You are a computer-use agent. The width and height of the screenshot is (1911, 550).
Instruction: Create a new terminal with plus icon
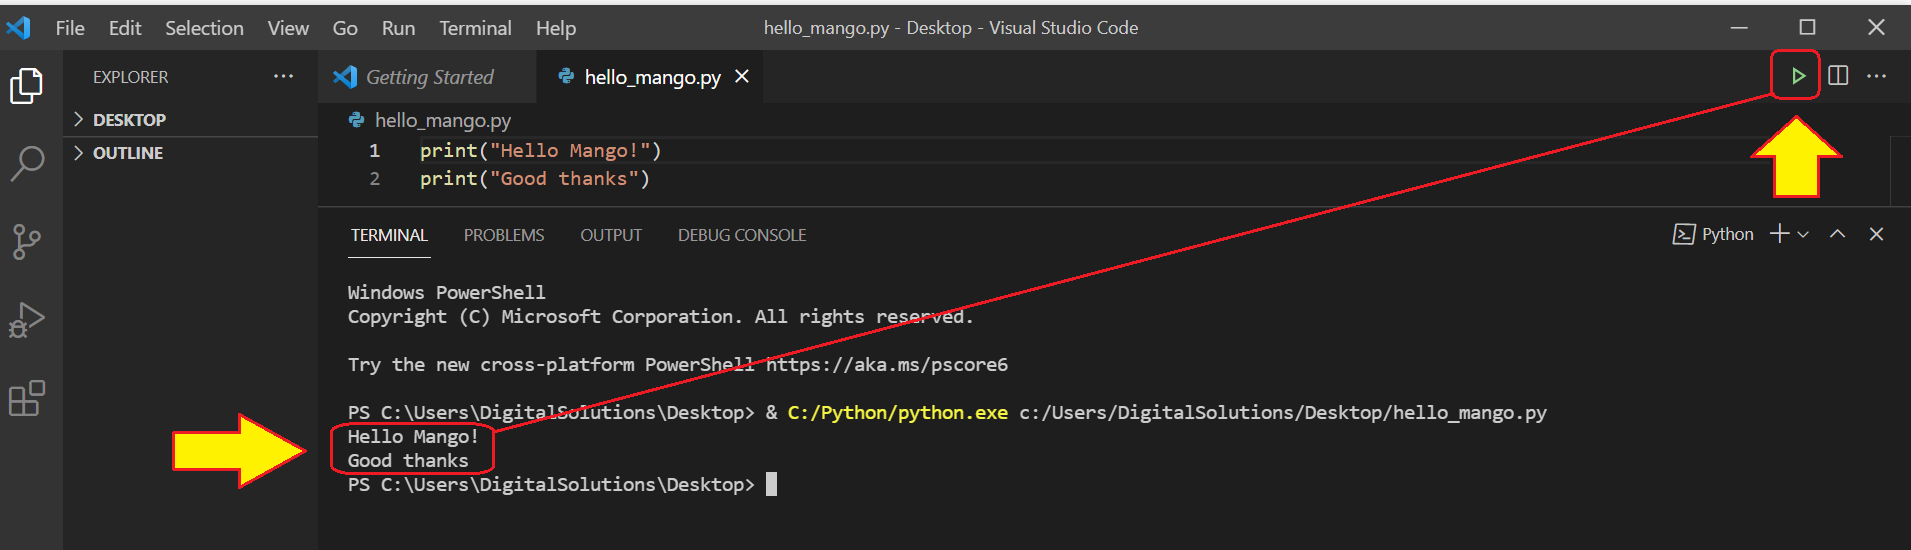point(1779,234)
